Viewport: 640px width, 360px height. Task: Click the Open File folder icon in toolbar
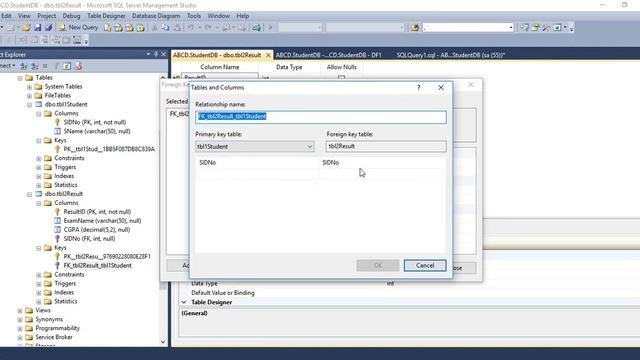pos(27,27)
